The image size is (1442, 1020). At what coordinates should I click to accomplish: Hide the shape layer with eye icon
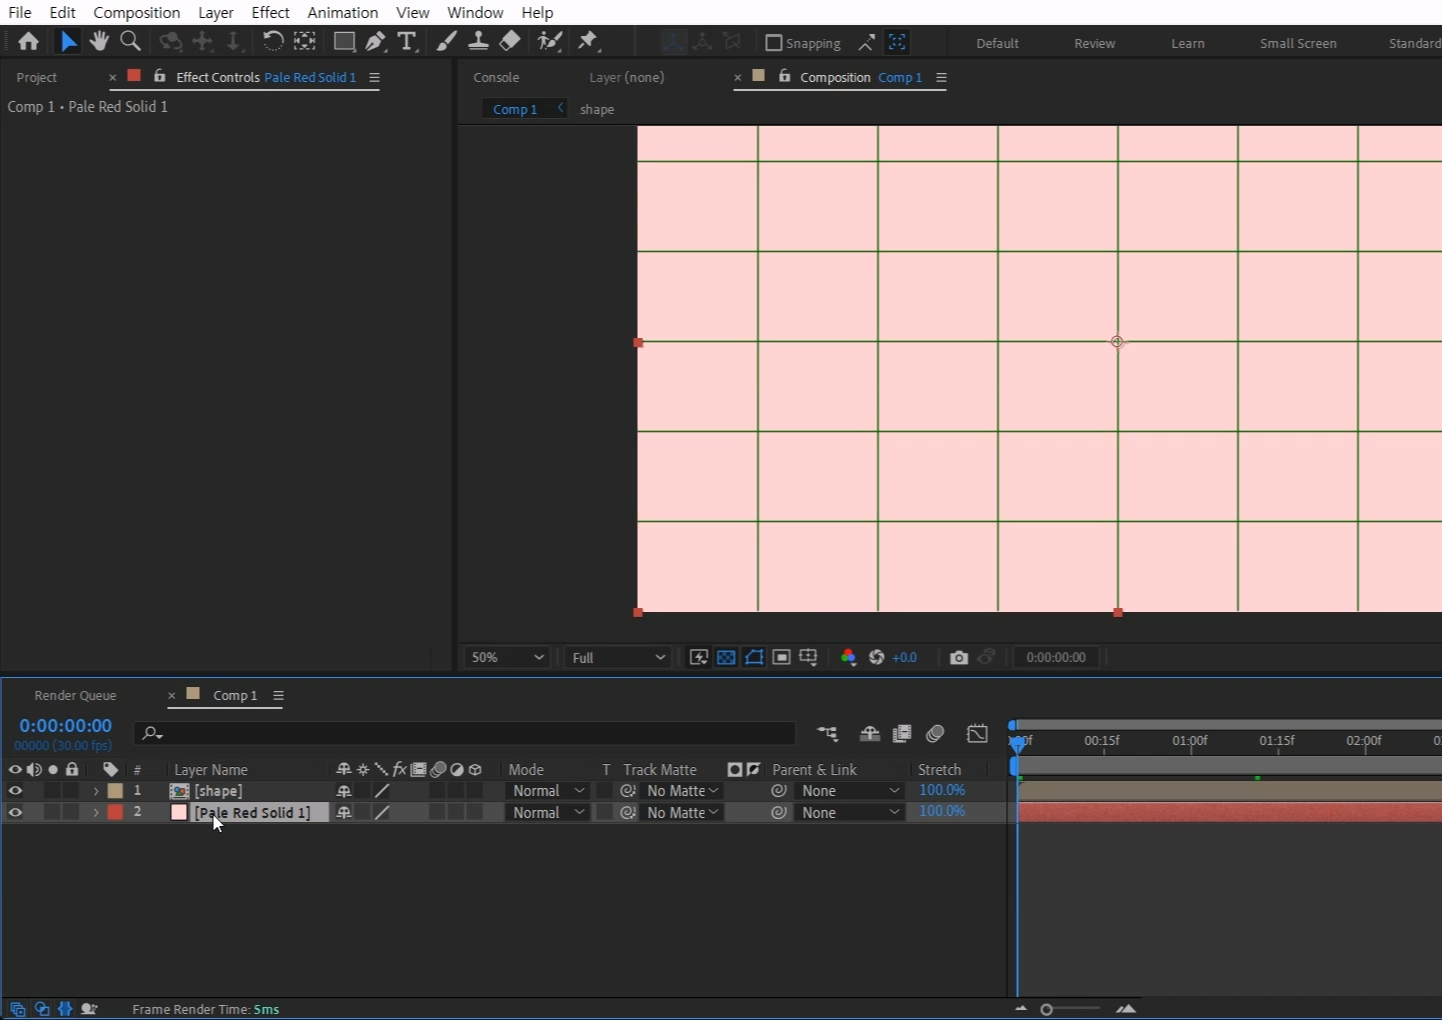(15, 791)
